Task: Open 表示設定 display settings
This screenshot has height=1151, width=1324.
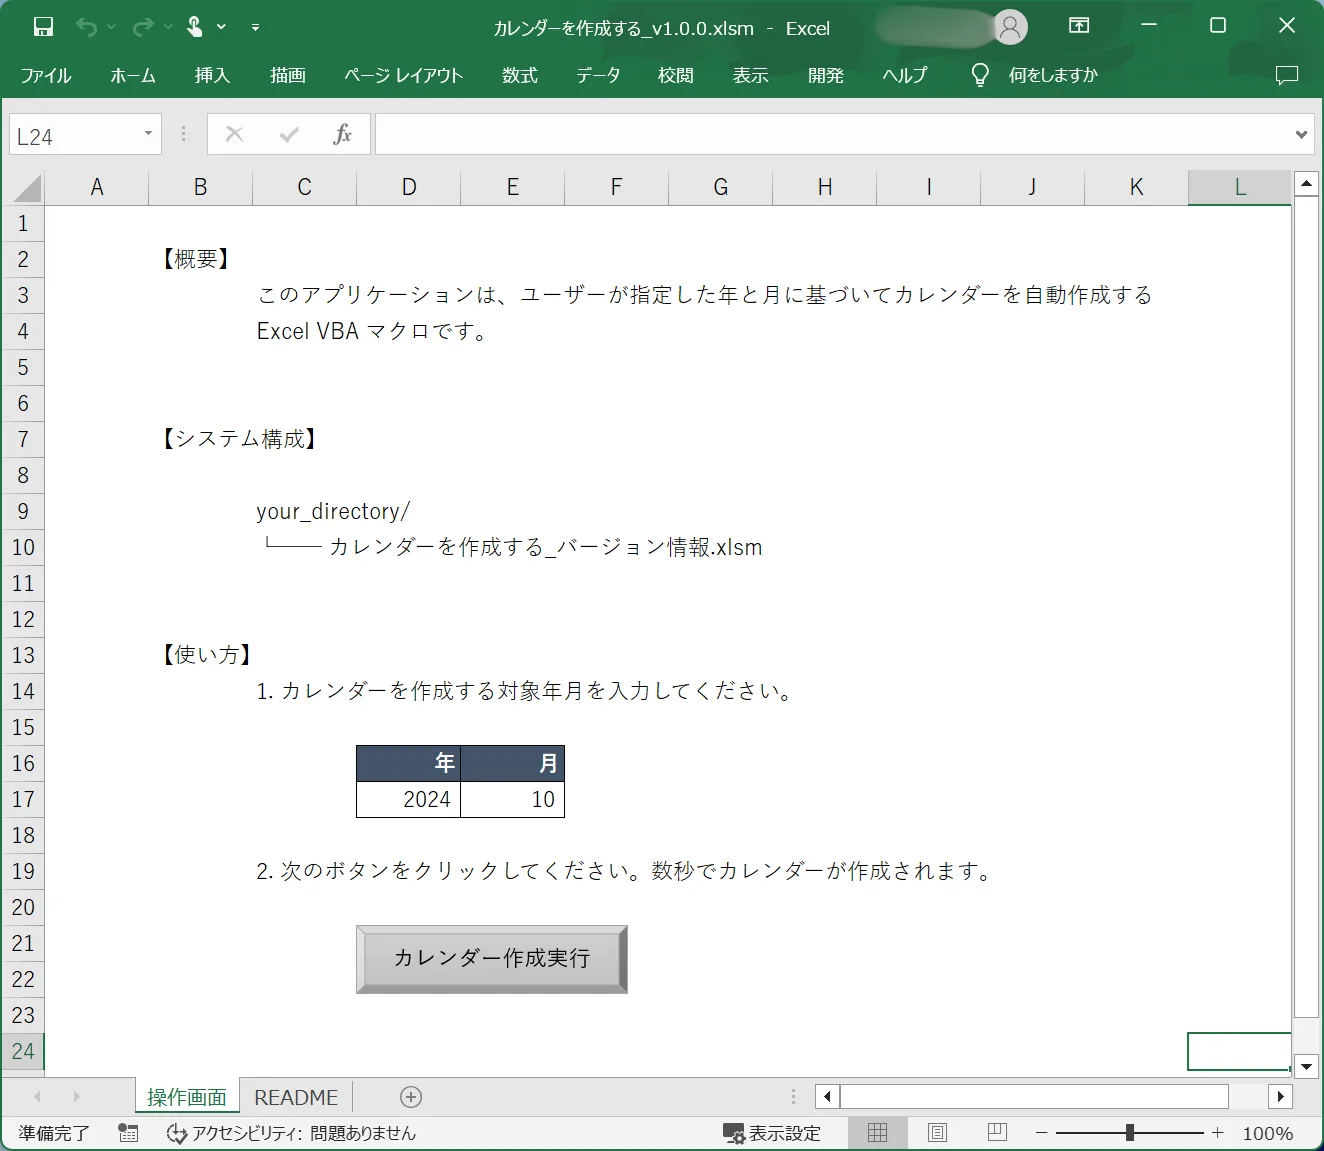Action: (772, 1133)
